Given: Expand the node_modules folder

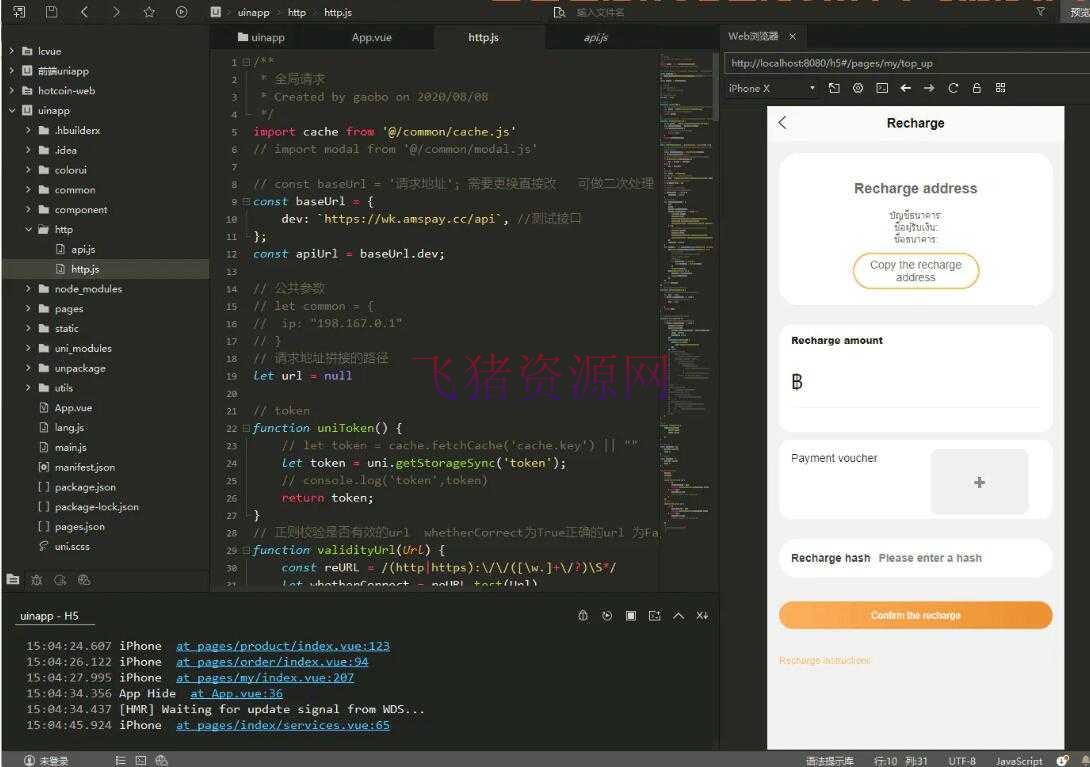Looking at the screenshot, I should [x=28, y=289].
